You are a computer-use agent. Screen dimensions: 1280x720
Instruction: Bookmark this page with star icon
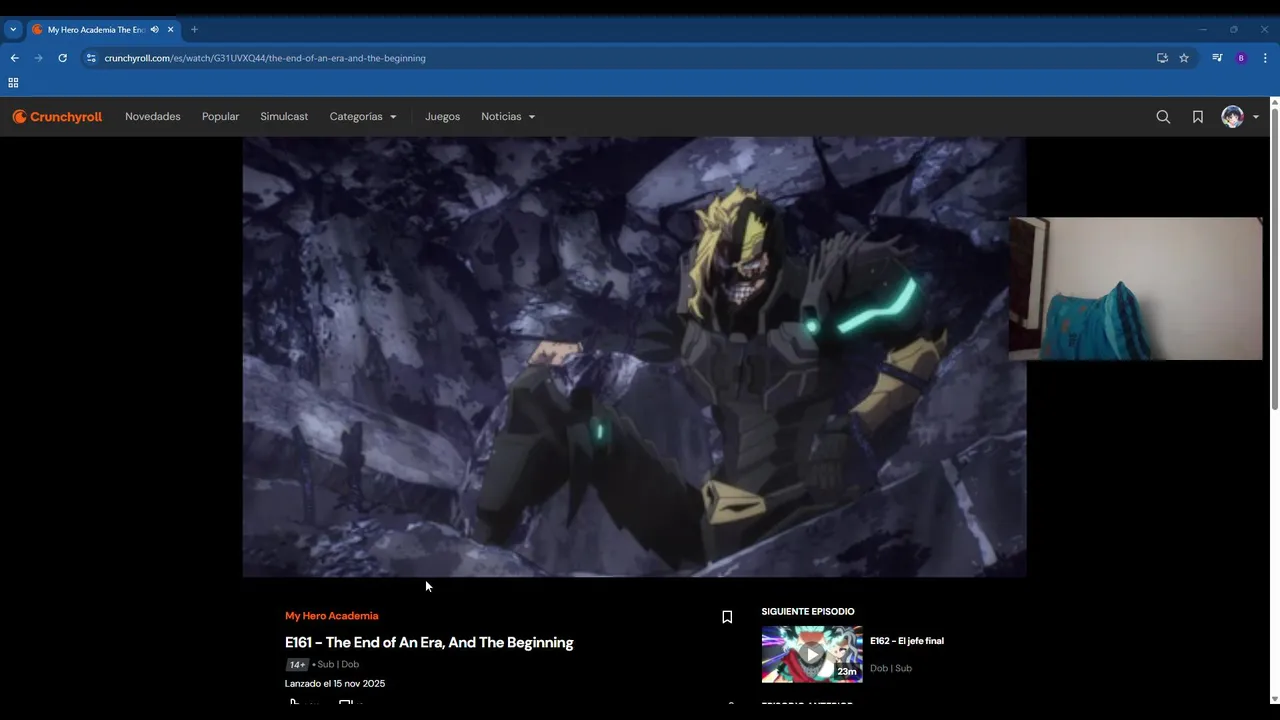[x=1184, y=58]
